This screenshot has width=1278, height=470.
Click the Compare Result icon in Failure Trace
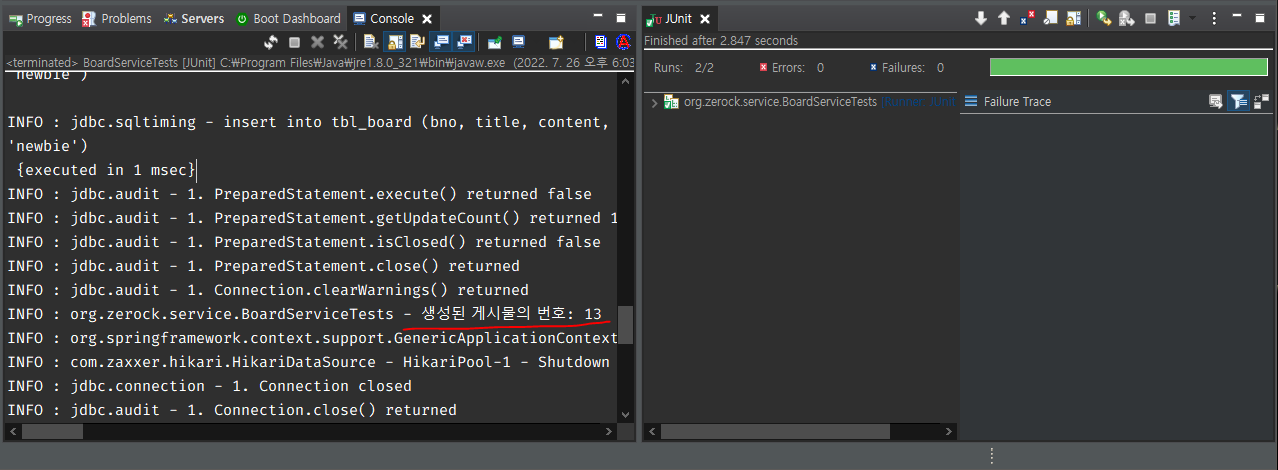[1262, 101]
